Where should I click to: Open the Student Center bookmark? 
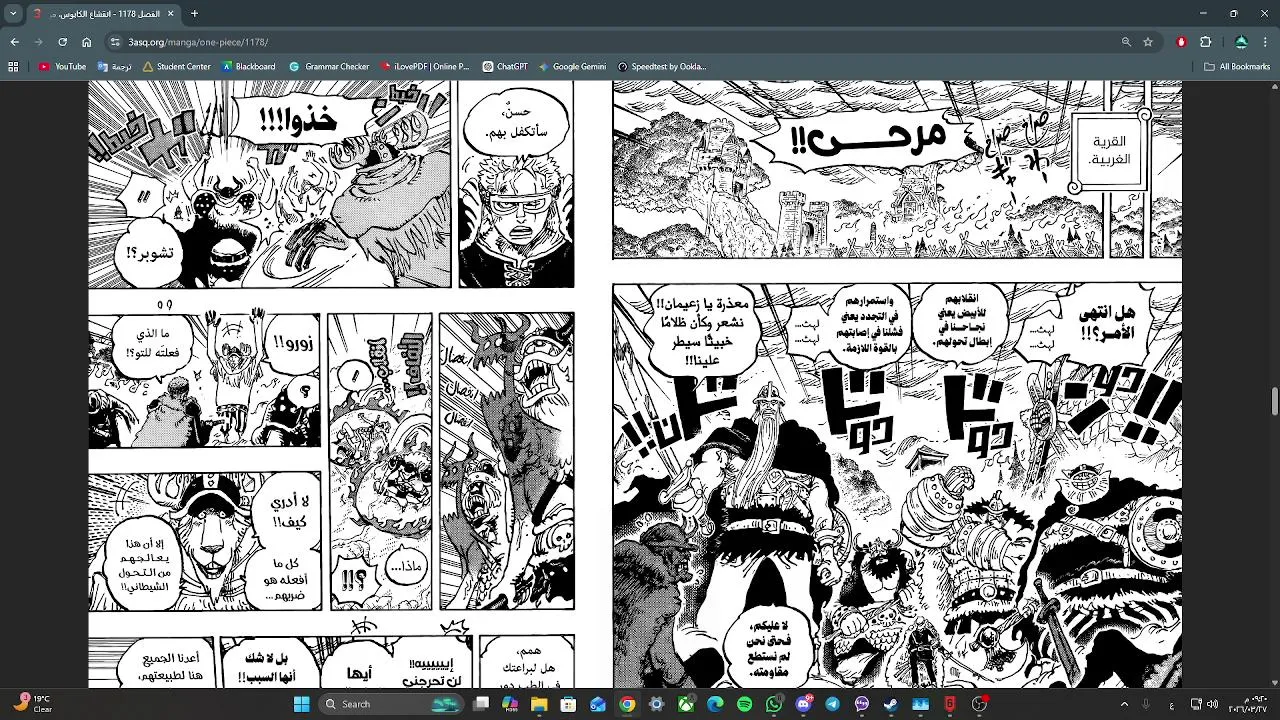click(177, 67)
